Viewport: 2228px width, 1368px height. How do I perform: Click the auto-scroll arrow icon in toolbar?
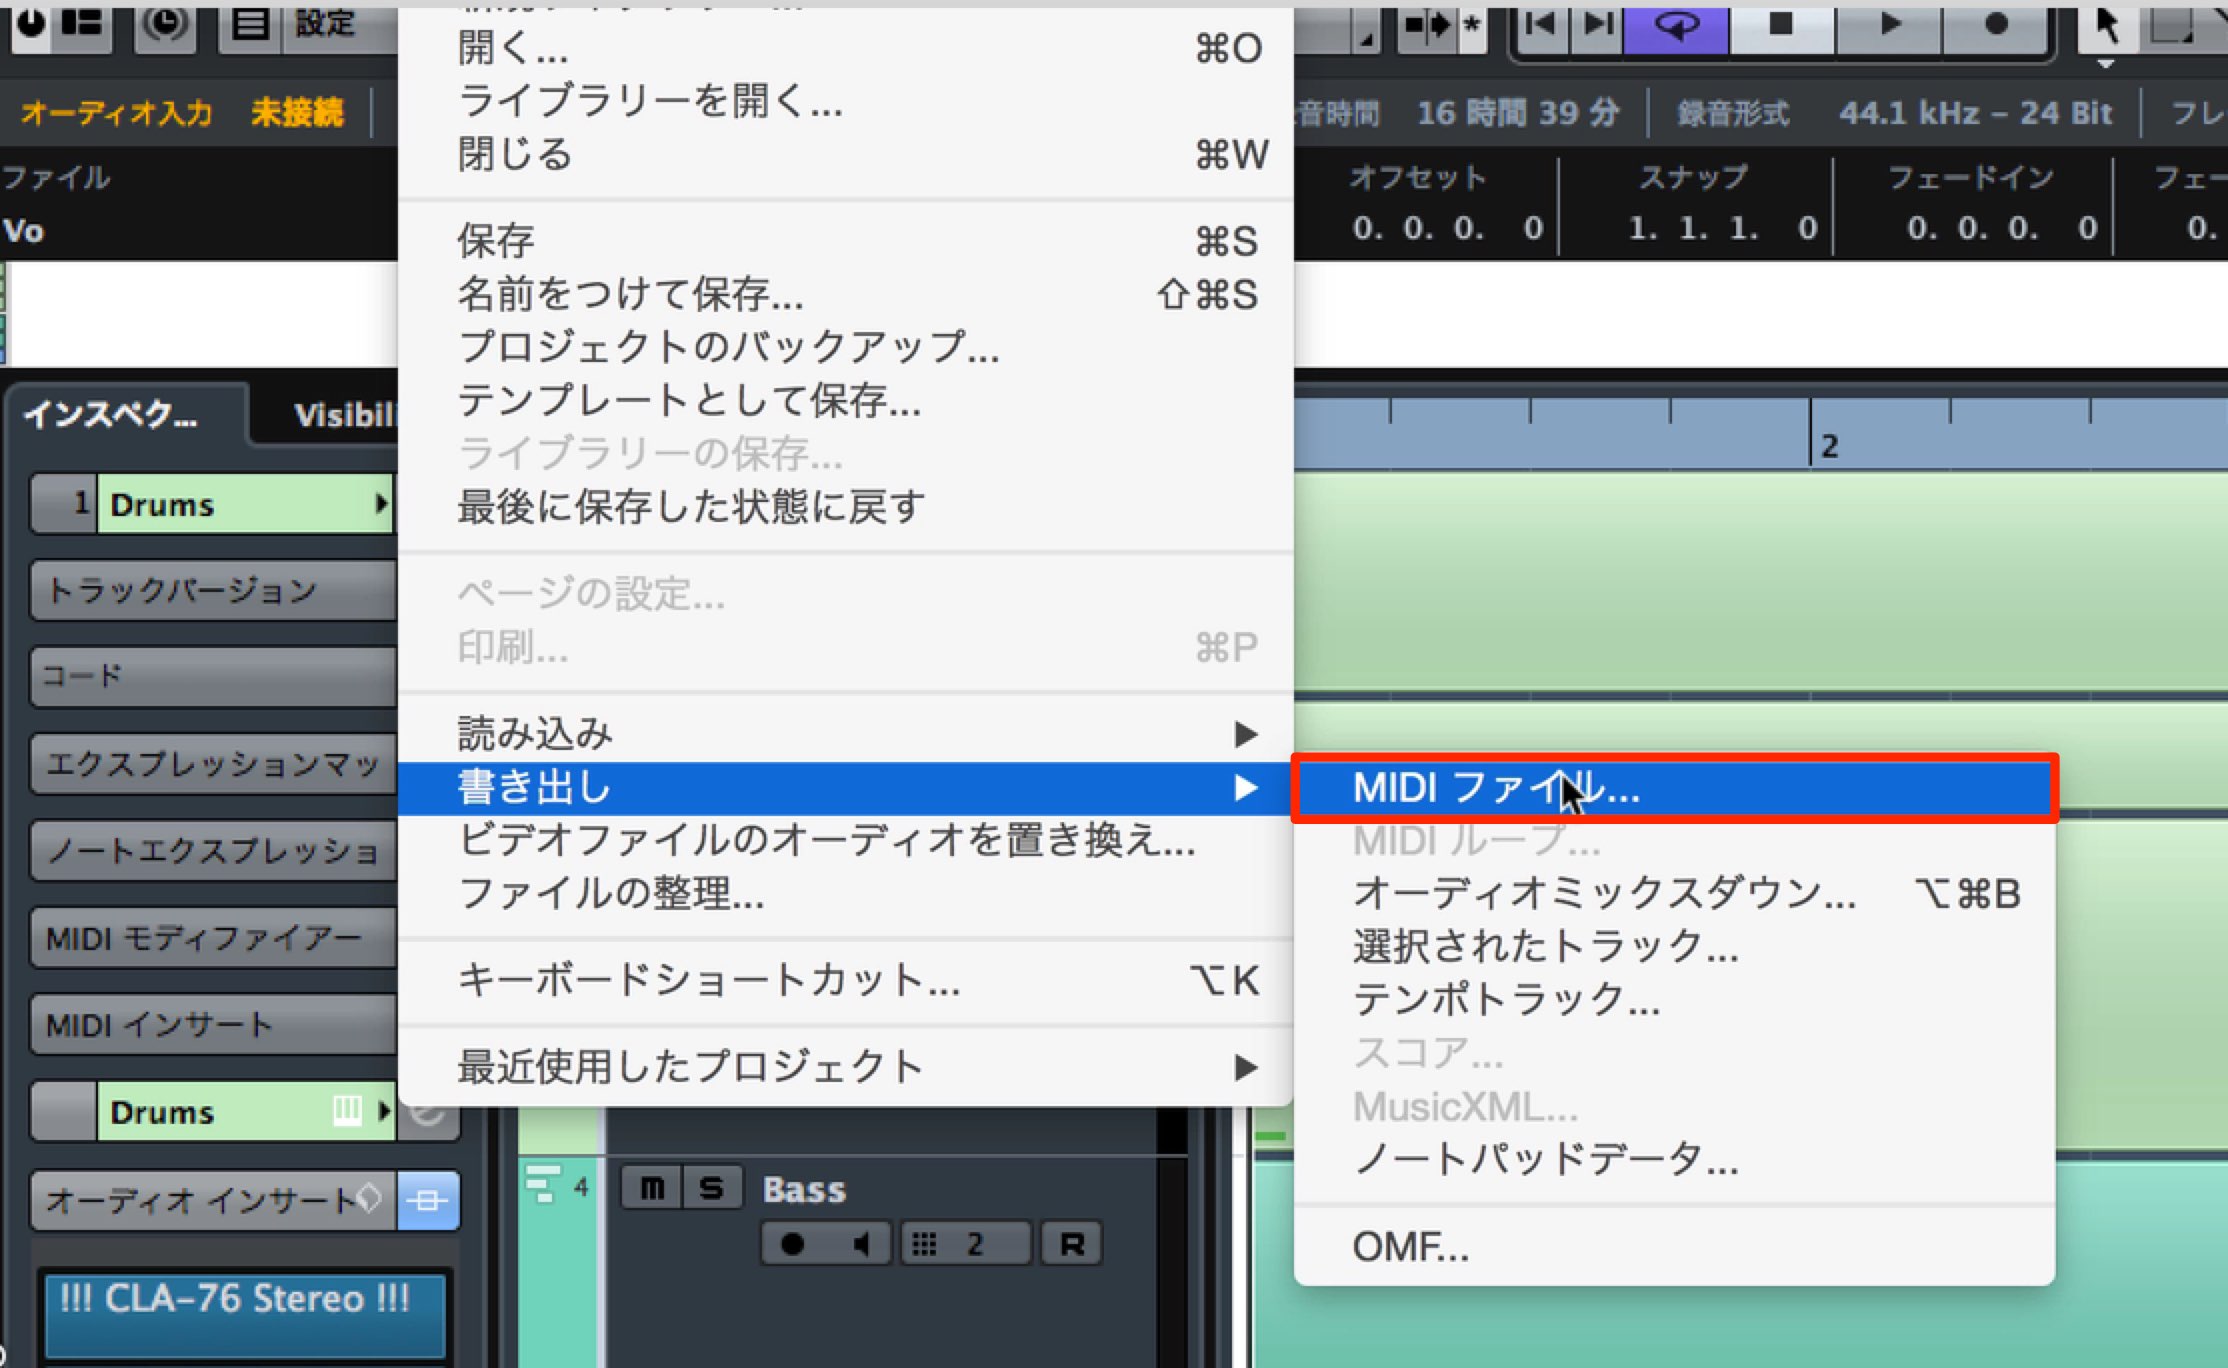1426,25
